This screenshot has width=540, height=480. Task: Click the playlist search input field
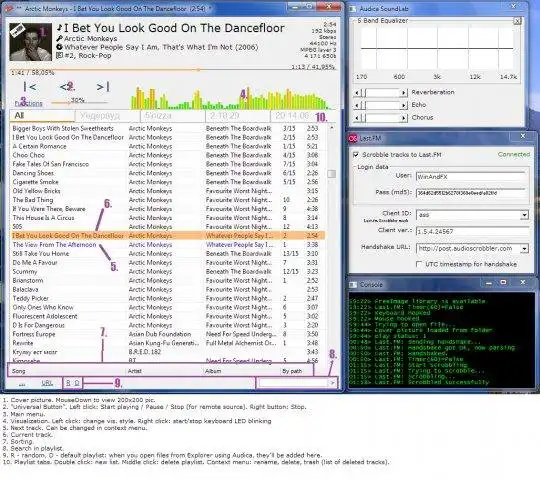[x=293, y=383]
